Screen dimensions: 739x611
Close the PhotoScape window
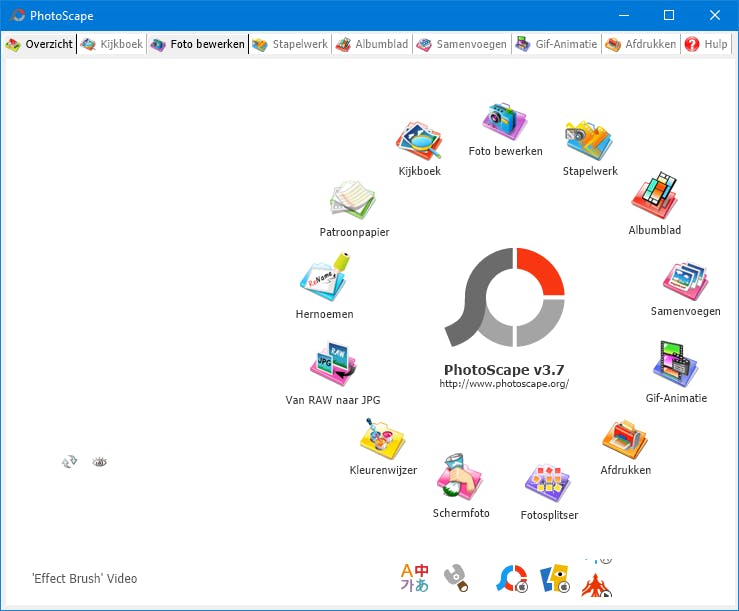coord(714,15)
